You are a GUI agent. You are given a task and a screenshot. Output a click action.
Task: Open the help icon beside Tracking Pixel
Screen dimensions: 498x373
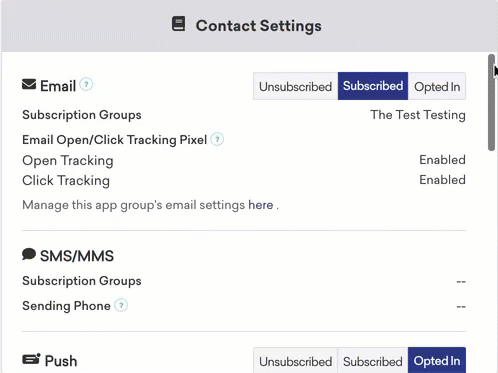click(217, 139)
